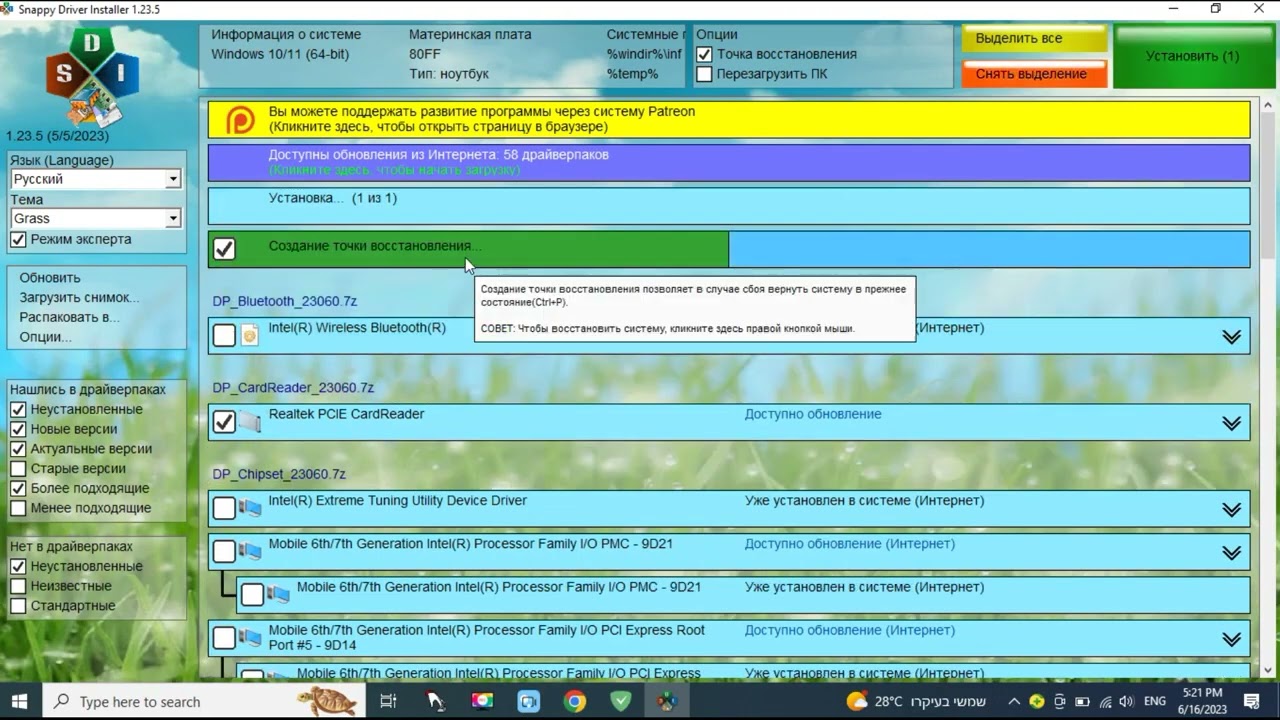Uncheck Актуальные версии filter
The width and height of the screenshot is (1280, 720).
[x=18, y=449]
